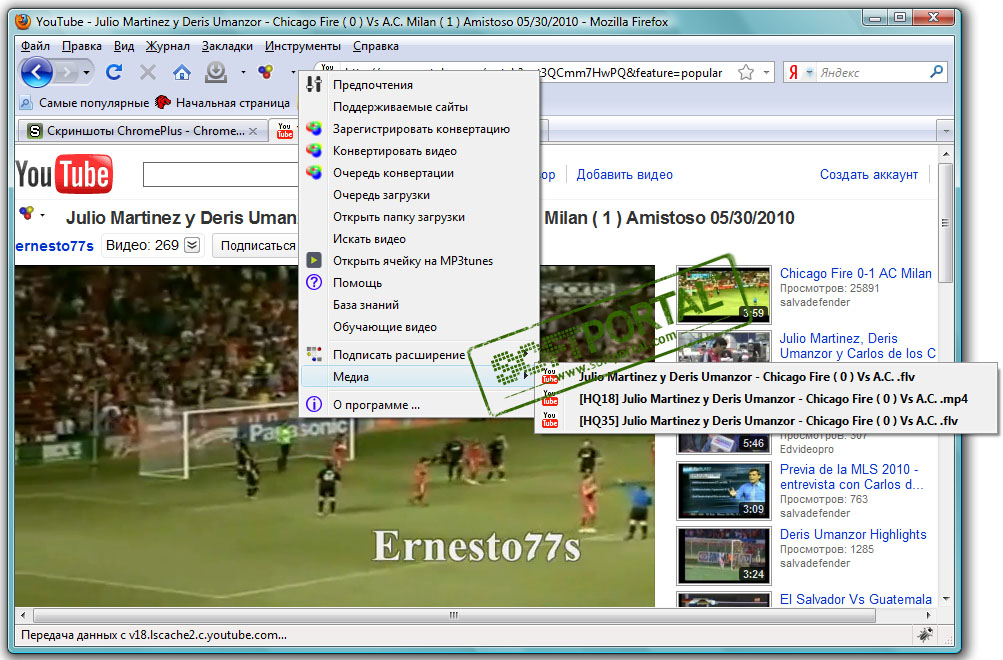Click the horizontal scrollbar thumb
The width and height of the screenshot is (1003, 660).
tap(454, 615)
